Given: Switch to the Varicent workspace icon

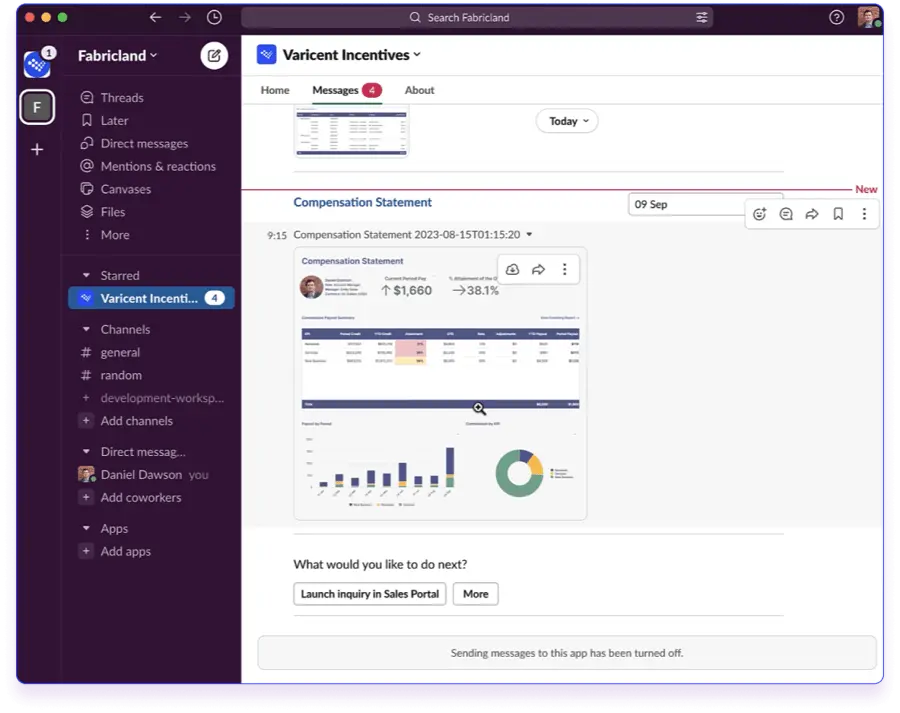Looking at the screenshot, I should click(37, 63).
